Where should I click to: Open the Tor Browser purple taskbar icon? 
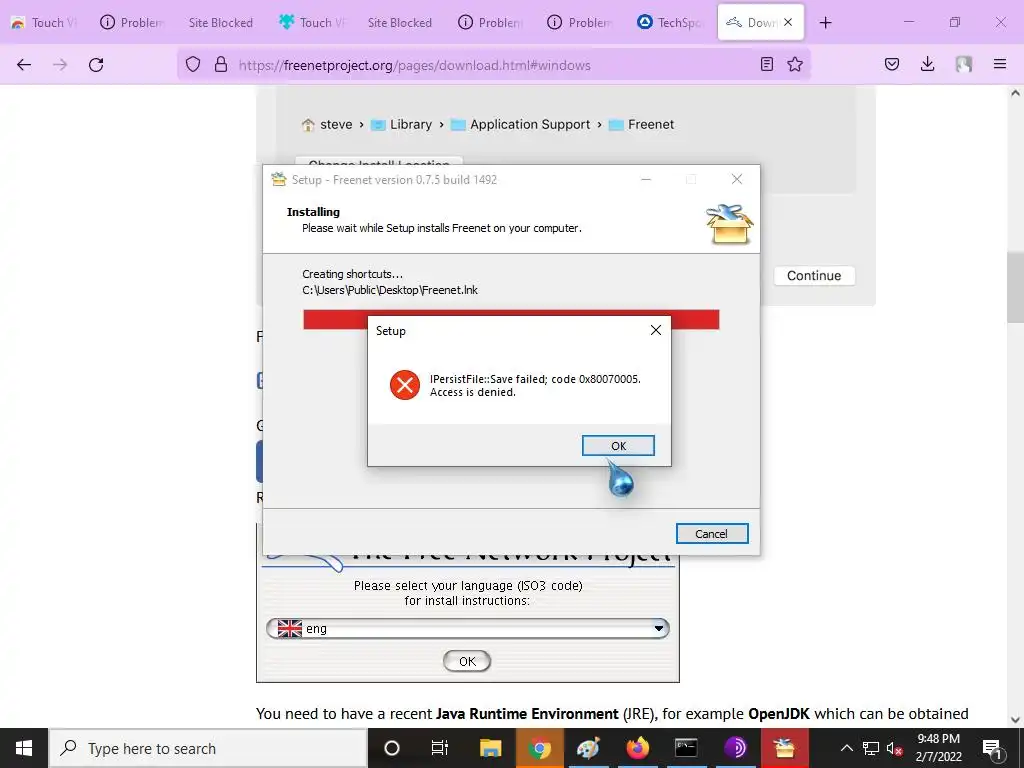click(x=735, y=748)
